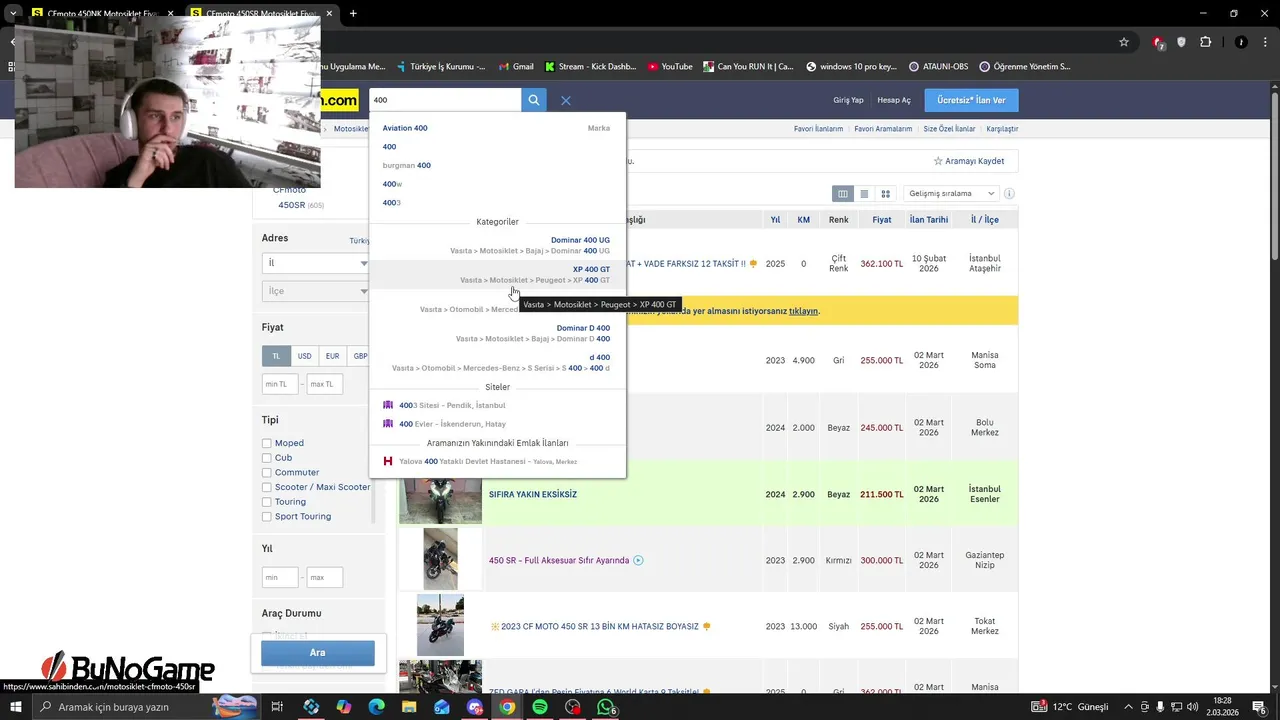Select TL currency toggle
The height and width of the screenshot is (720, 1280).
click(276, 356)
